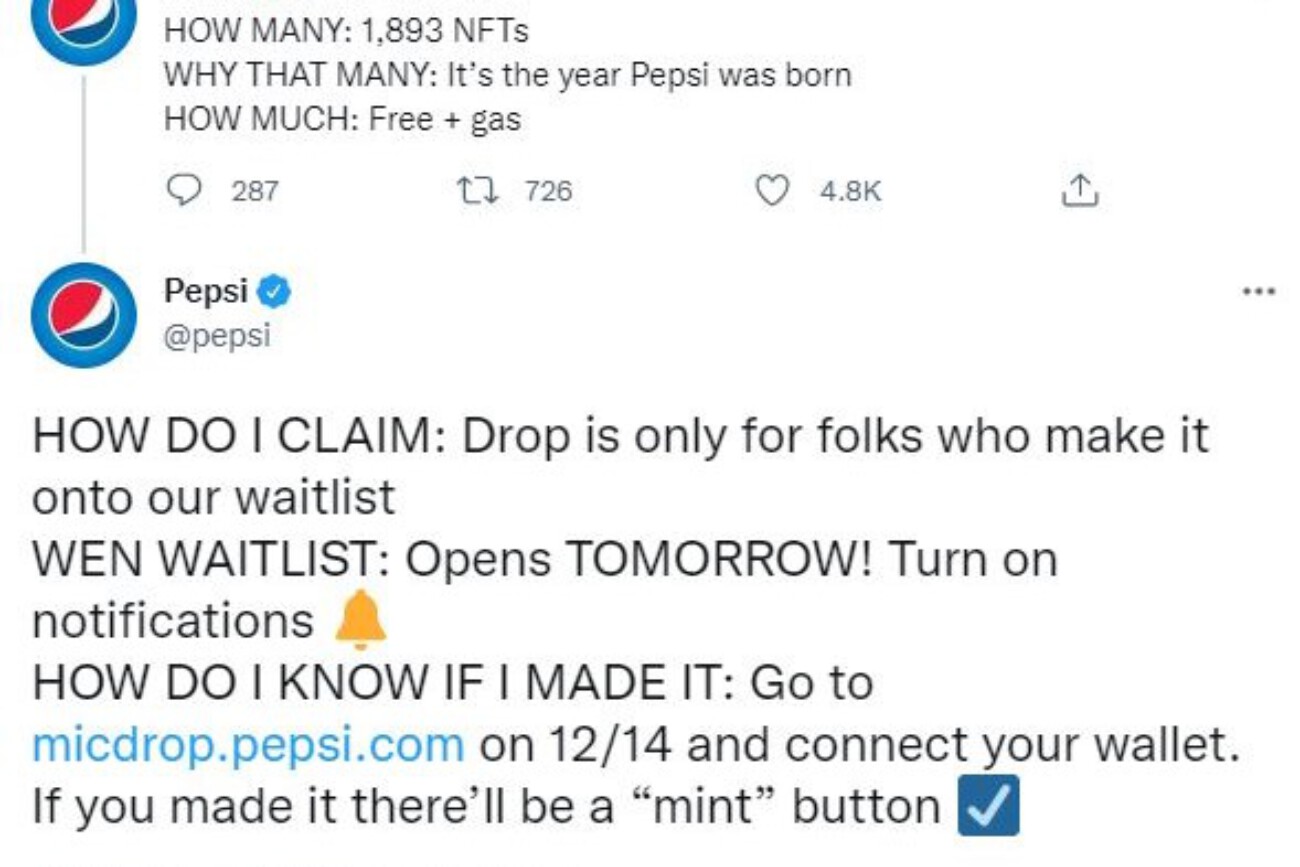Open the three-dot more options menu

coord(1258,293)
